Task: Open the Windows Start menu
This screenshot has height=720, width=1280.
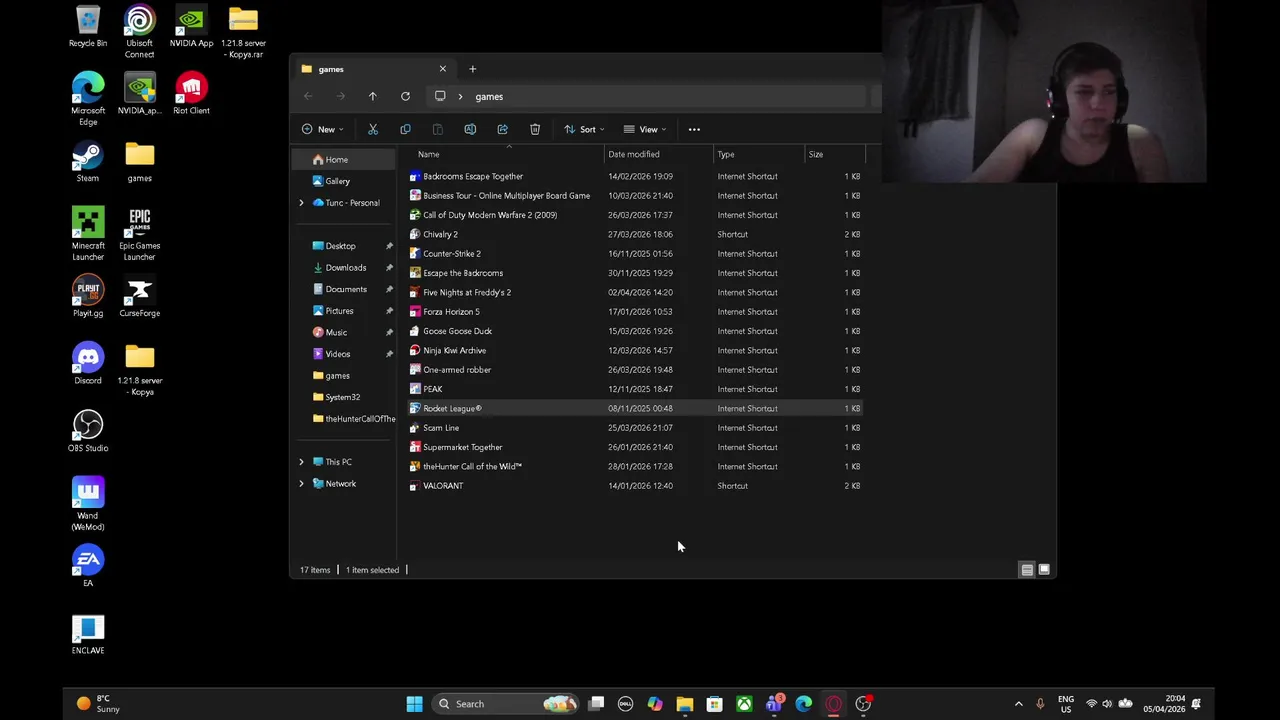Action: click(x=414, y=704)
